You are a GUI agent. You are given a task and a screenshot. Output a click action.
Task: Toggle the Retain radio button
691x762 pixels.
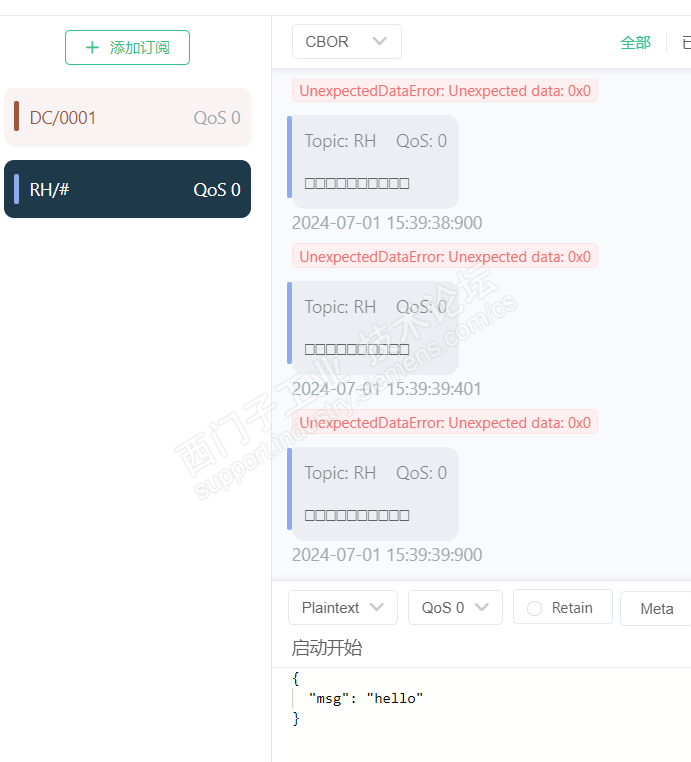tap(535, 608)
